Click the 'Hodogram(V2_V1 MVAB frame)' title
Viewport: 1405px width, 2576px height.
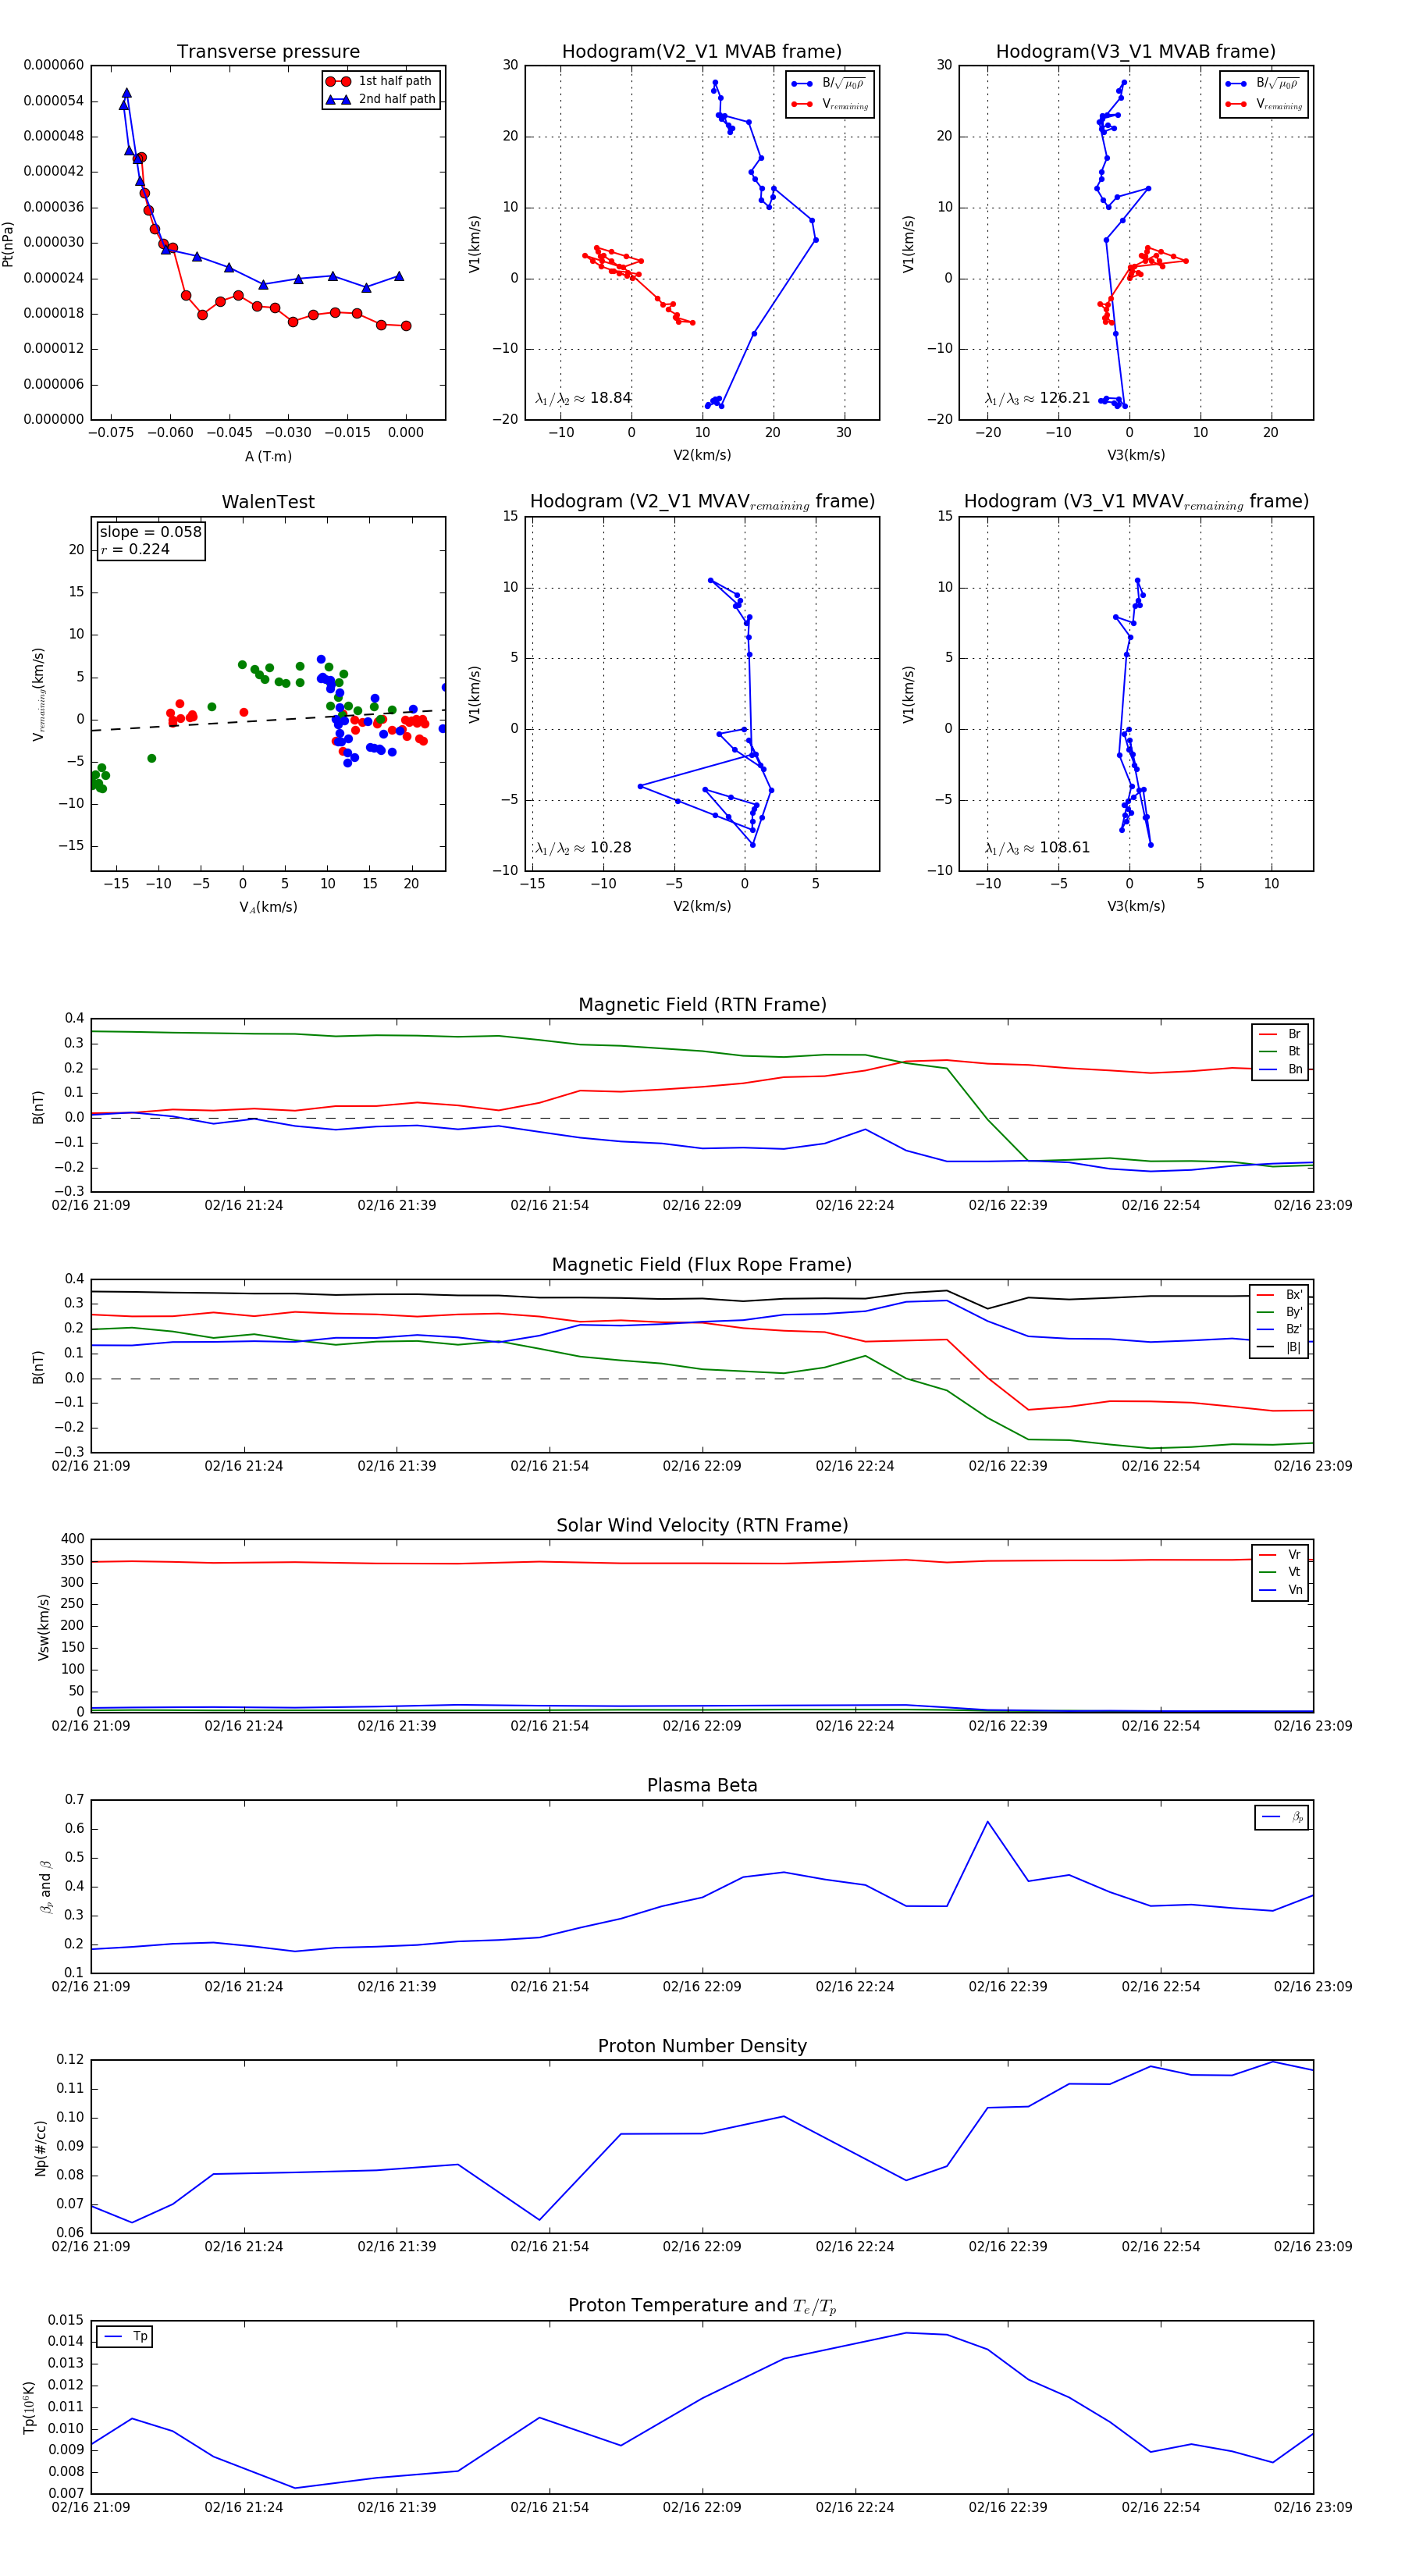[702, 51]
